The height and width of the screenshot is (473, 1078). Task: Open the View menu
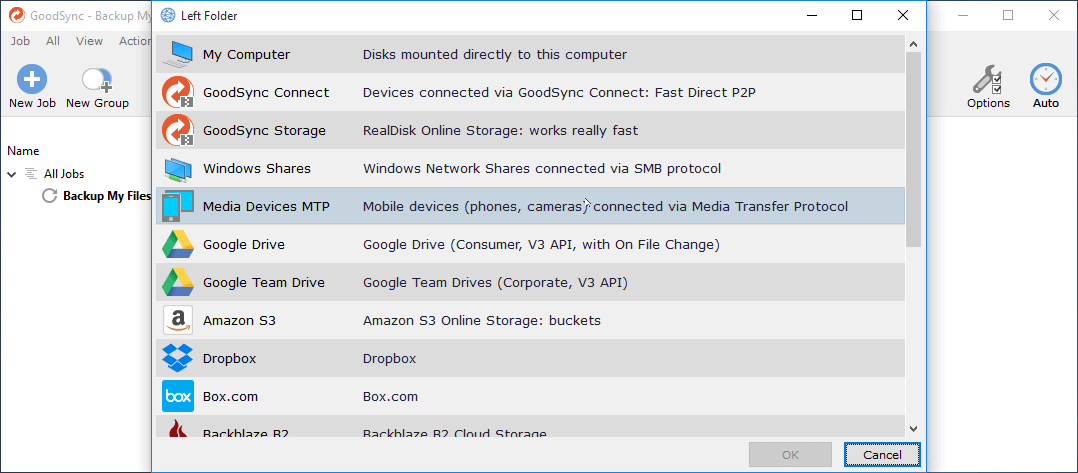pyautogui.click(x=89, y=41)
